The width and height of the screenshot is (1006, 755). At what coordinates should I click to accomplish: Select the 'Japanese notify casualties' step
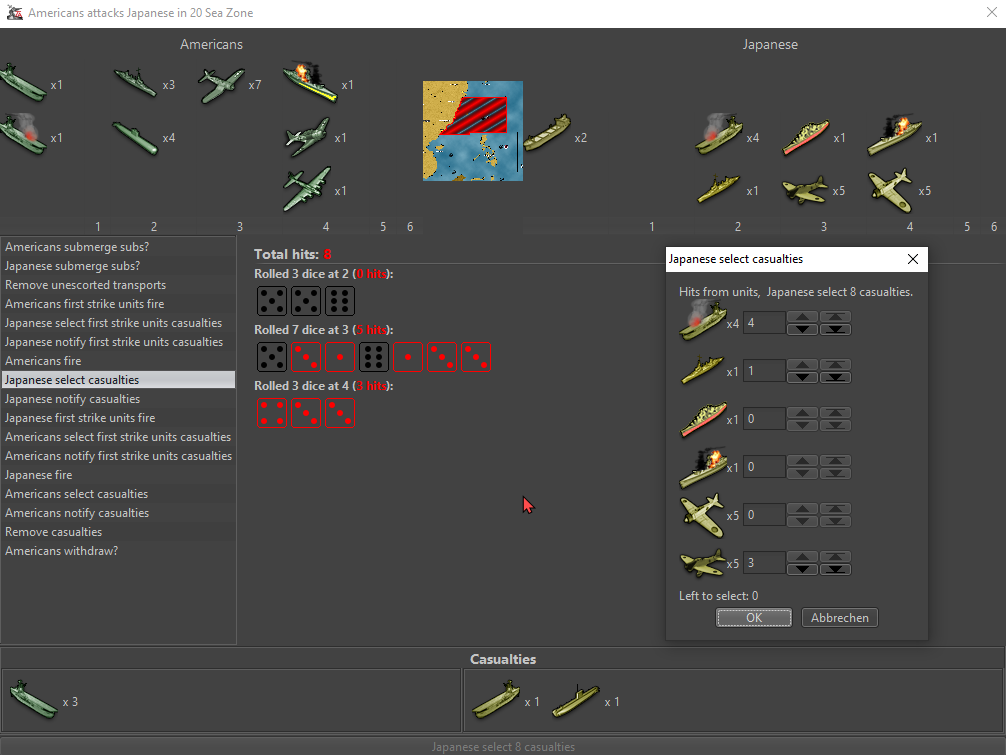point(119,399)
